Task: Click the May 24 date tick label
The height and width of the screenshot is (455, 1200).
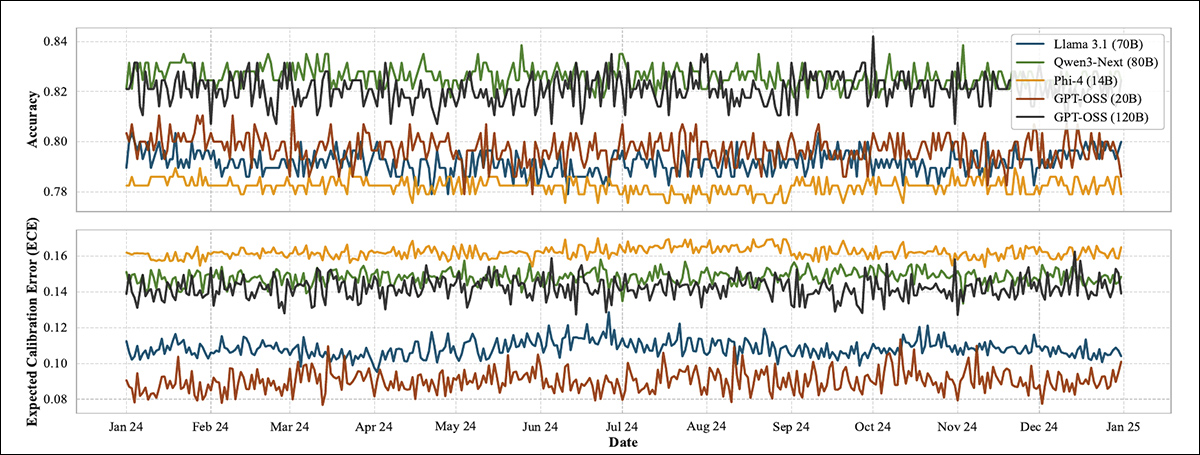Action: (456, 425)
